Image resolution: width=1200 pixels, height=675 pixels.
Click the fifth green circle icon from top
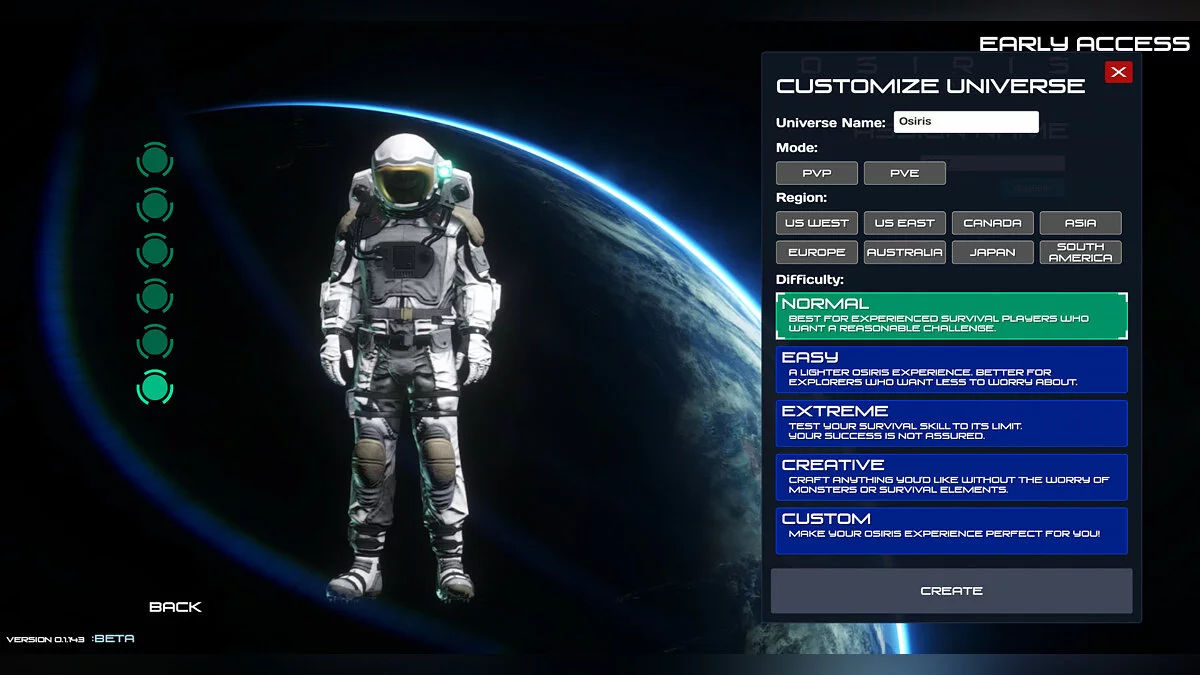(x=155, y=342)
